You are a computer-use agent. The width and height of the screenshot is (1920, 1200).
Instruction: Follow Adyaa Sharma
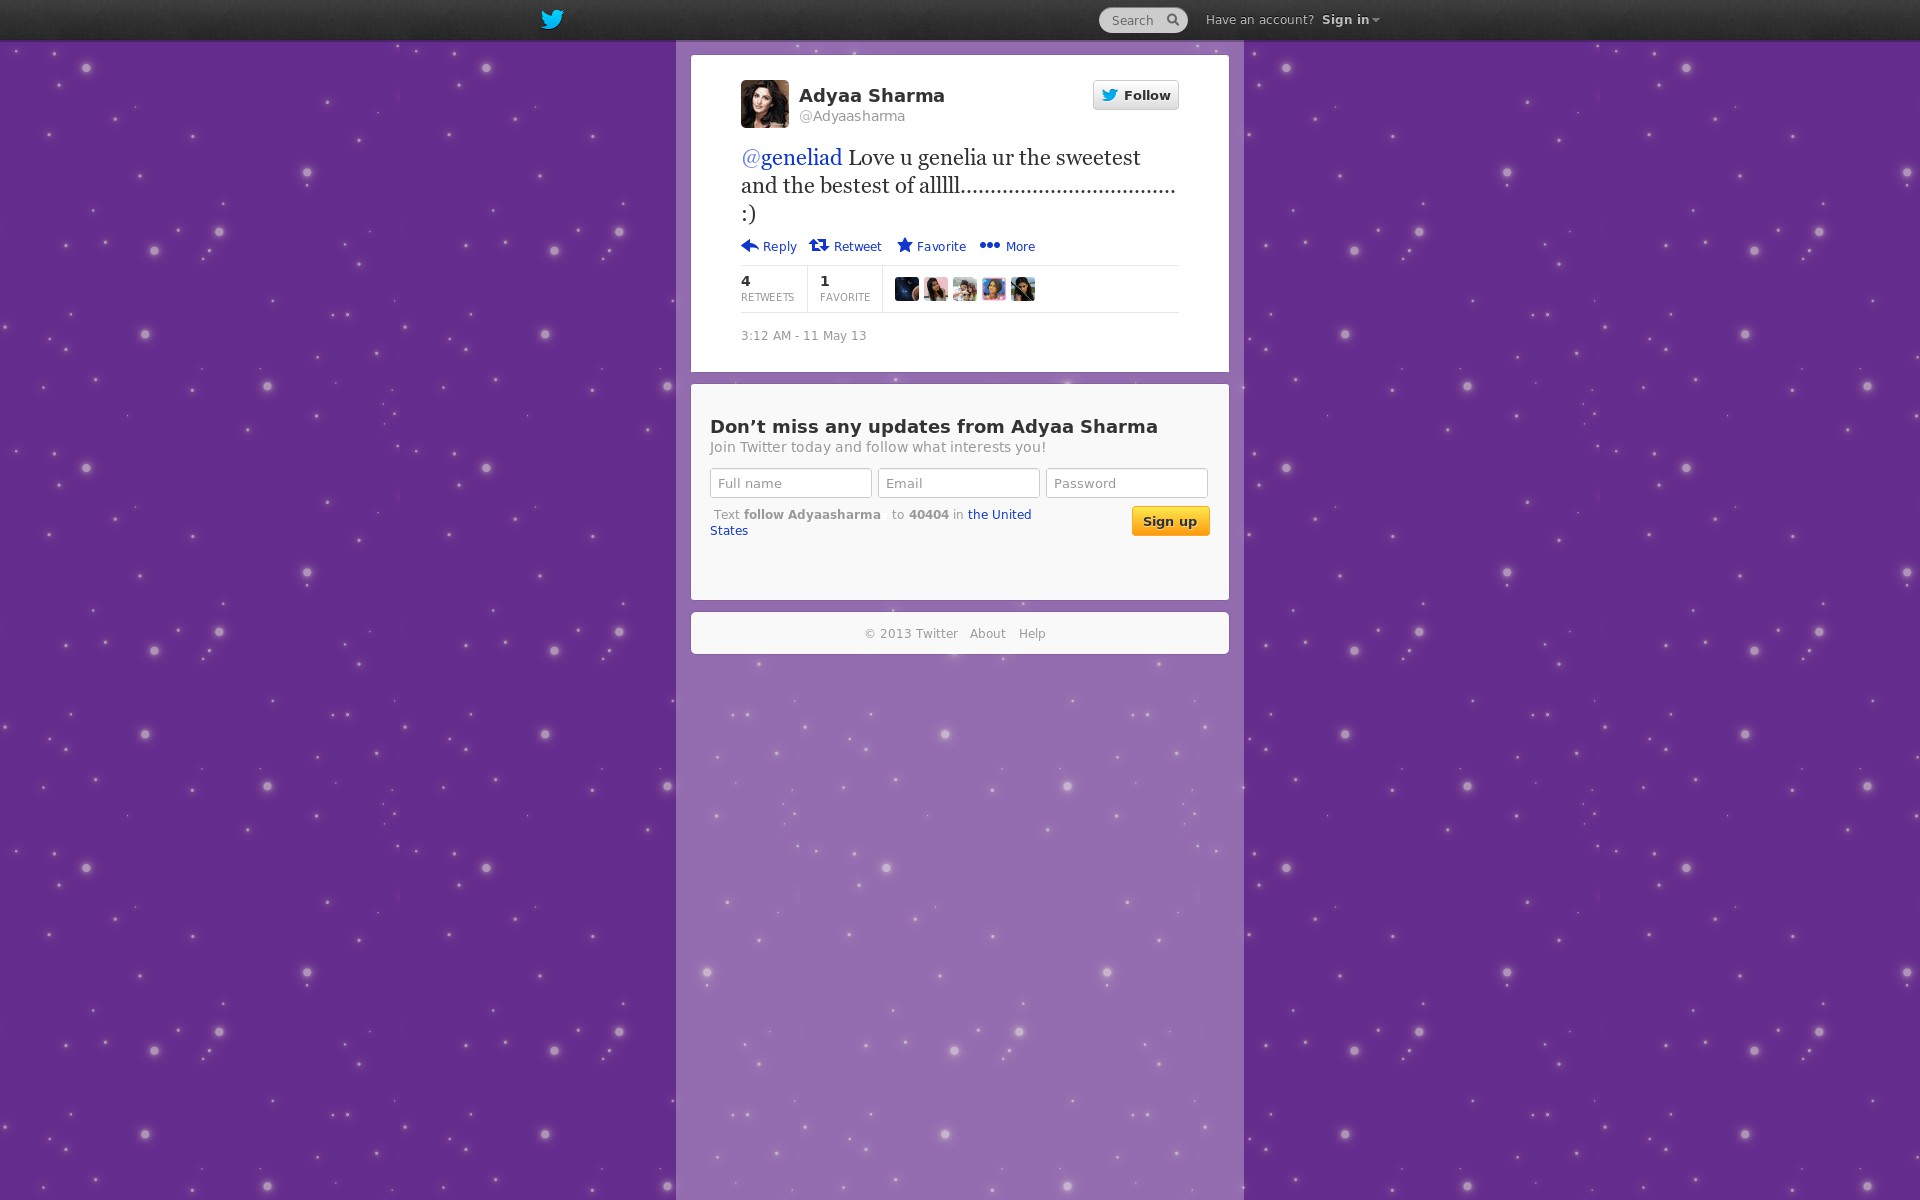pos(1135,95)
